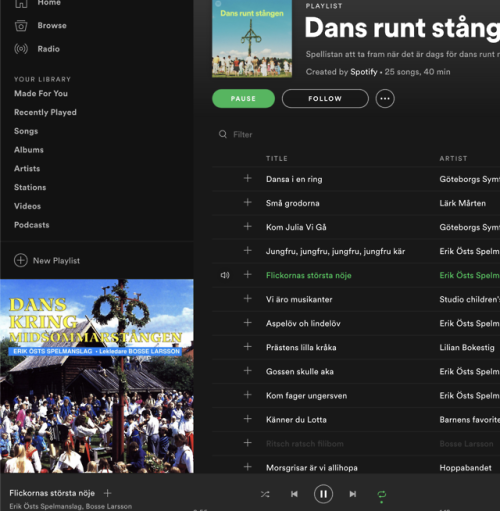Click the New Playlist plus icon
The image size is (500, 511).
click(x=21, y=260)
